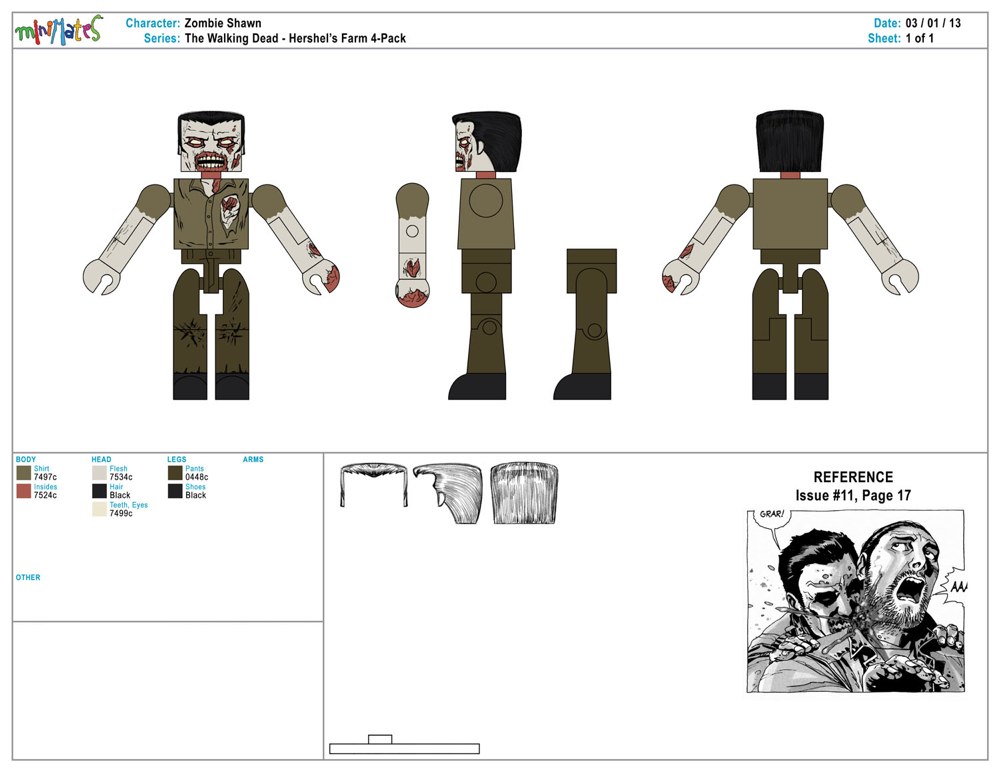Click the "REFERENCE" heading
This screenshot has width=1000, height=772.
pos(853,477)
